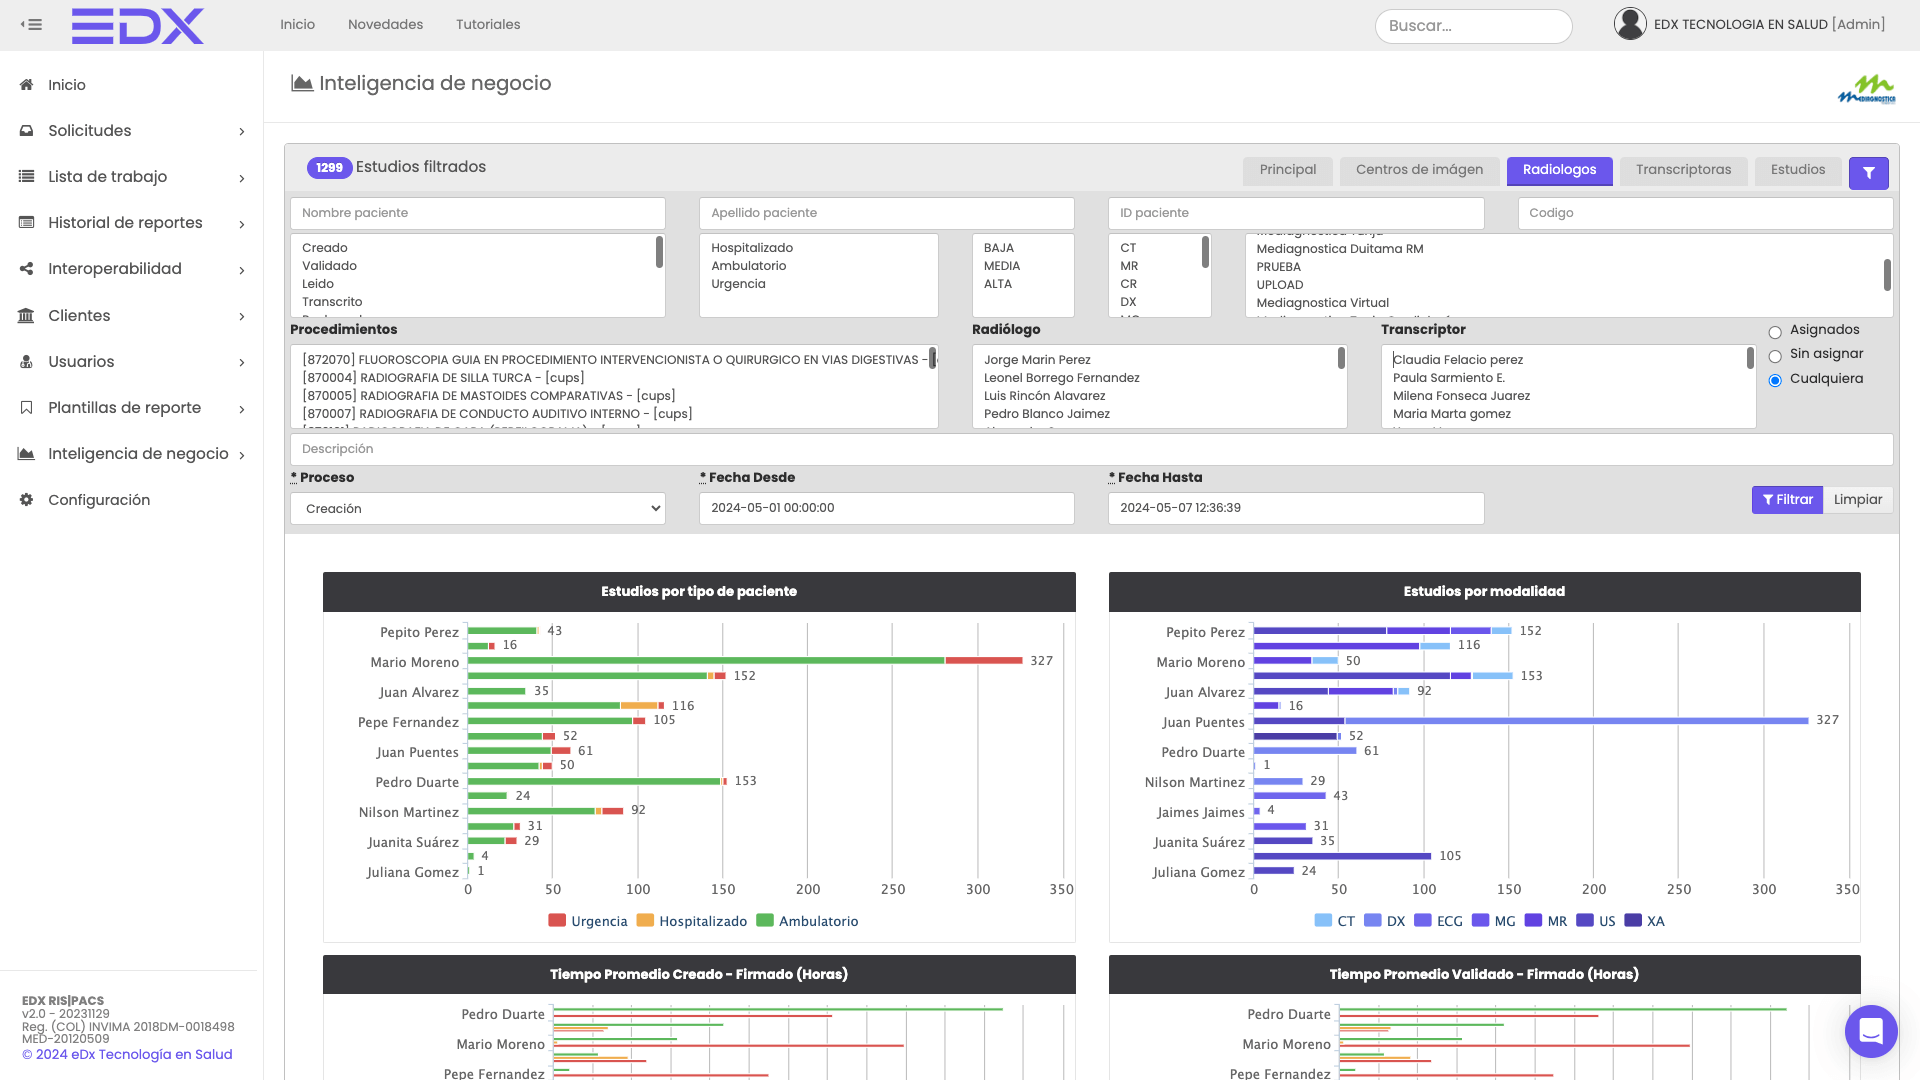Toggle the Urgencia legend series
Image resolution: width=1920 pixels, height=1080 pixels.
[588, 921]
